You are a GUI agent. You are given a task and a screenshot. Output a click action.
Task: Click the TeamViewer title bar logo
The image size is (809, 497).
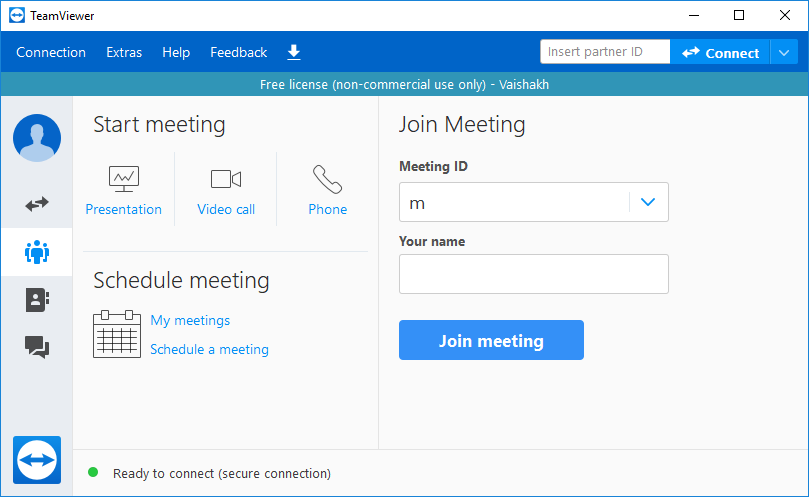click(17, 15)
